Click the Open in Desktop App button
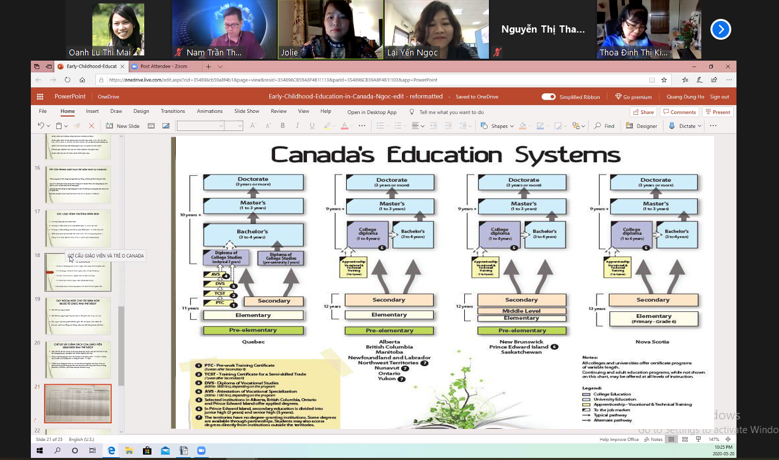This screenshot has height=460, width=779. click(372, 112)
